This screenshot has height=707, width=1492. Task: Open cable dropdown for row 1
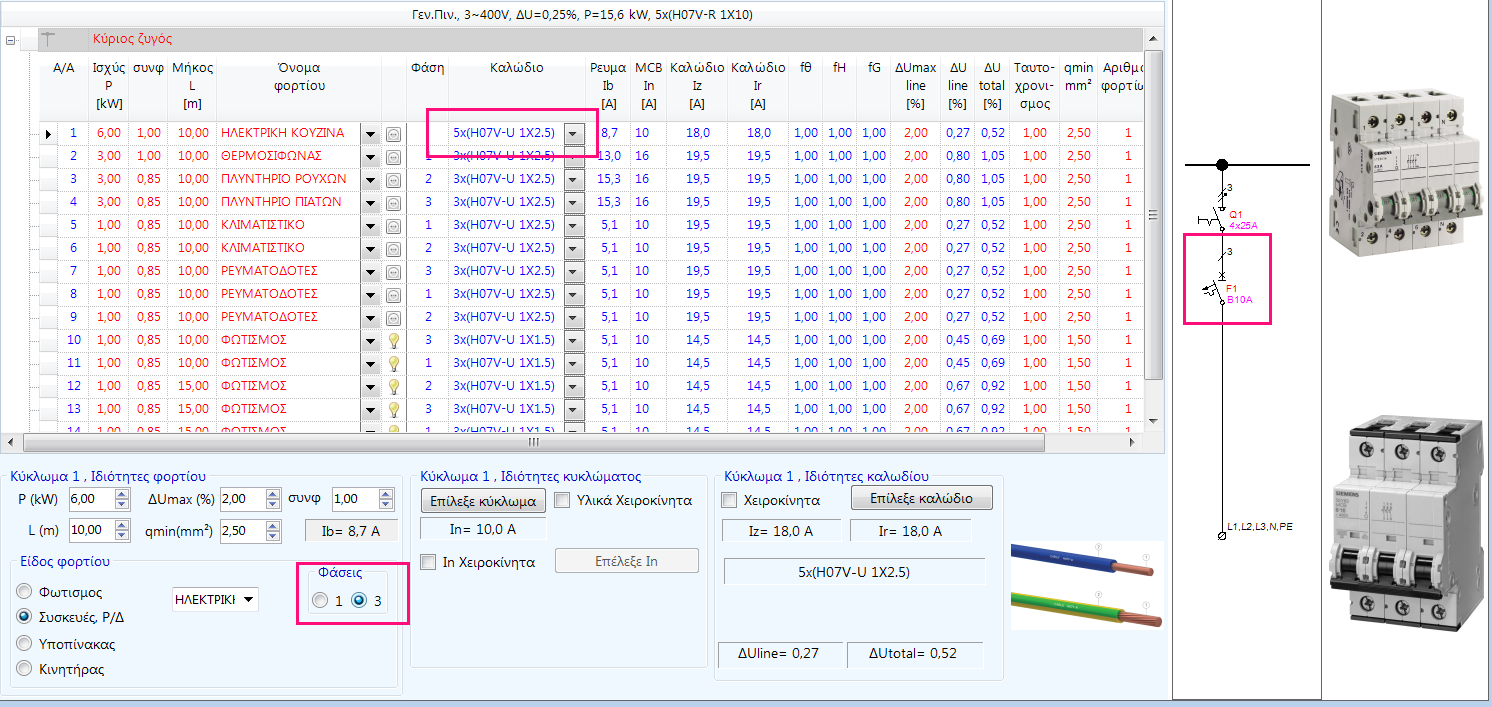click(x=574, y=133)
